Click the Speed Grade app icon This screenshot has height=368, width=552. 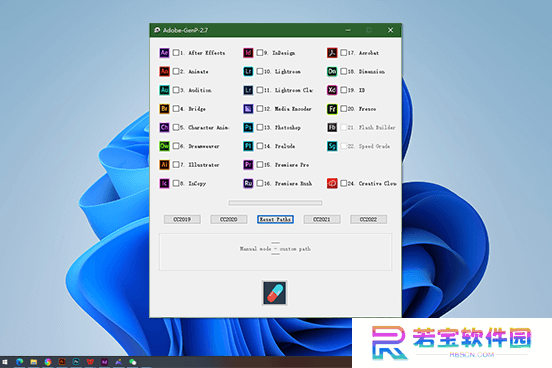pyautogui.click(x=332, y=146)
